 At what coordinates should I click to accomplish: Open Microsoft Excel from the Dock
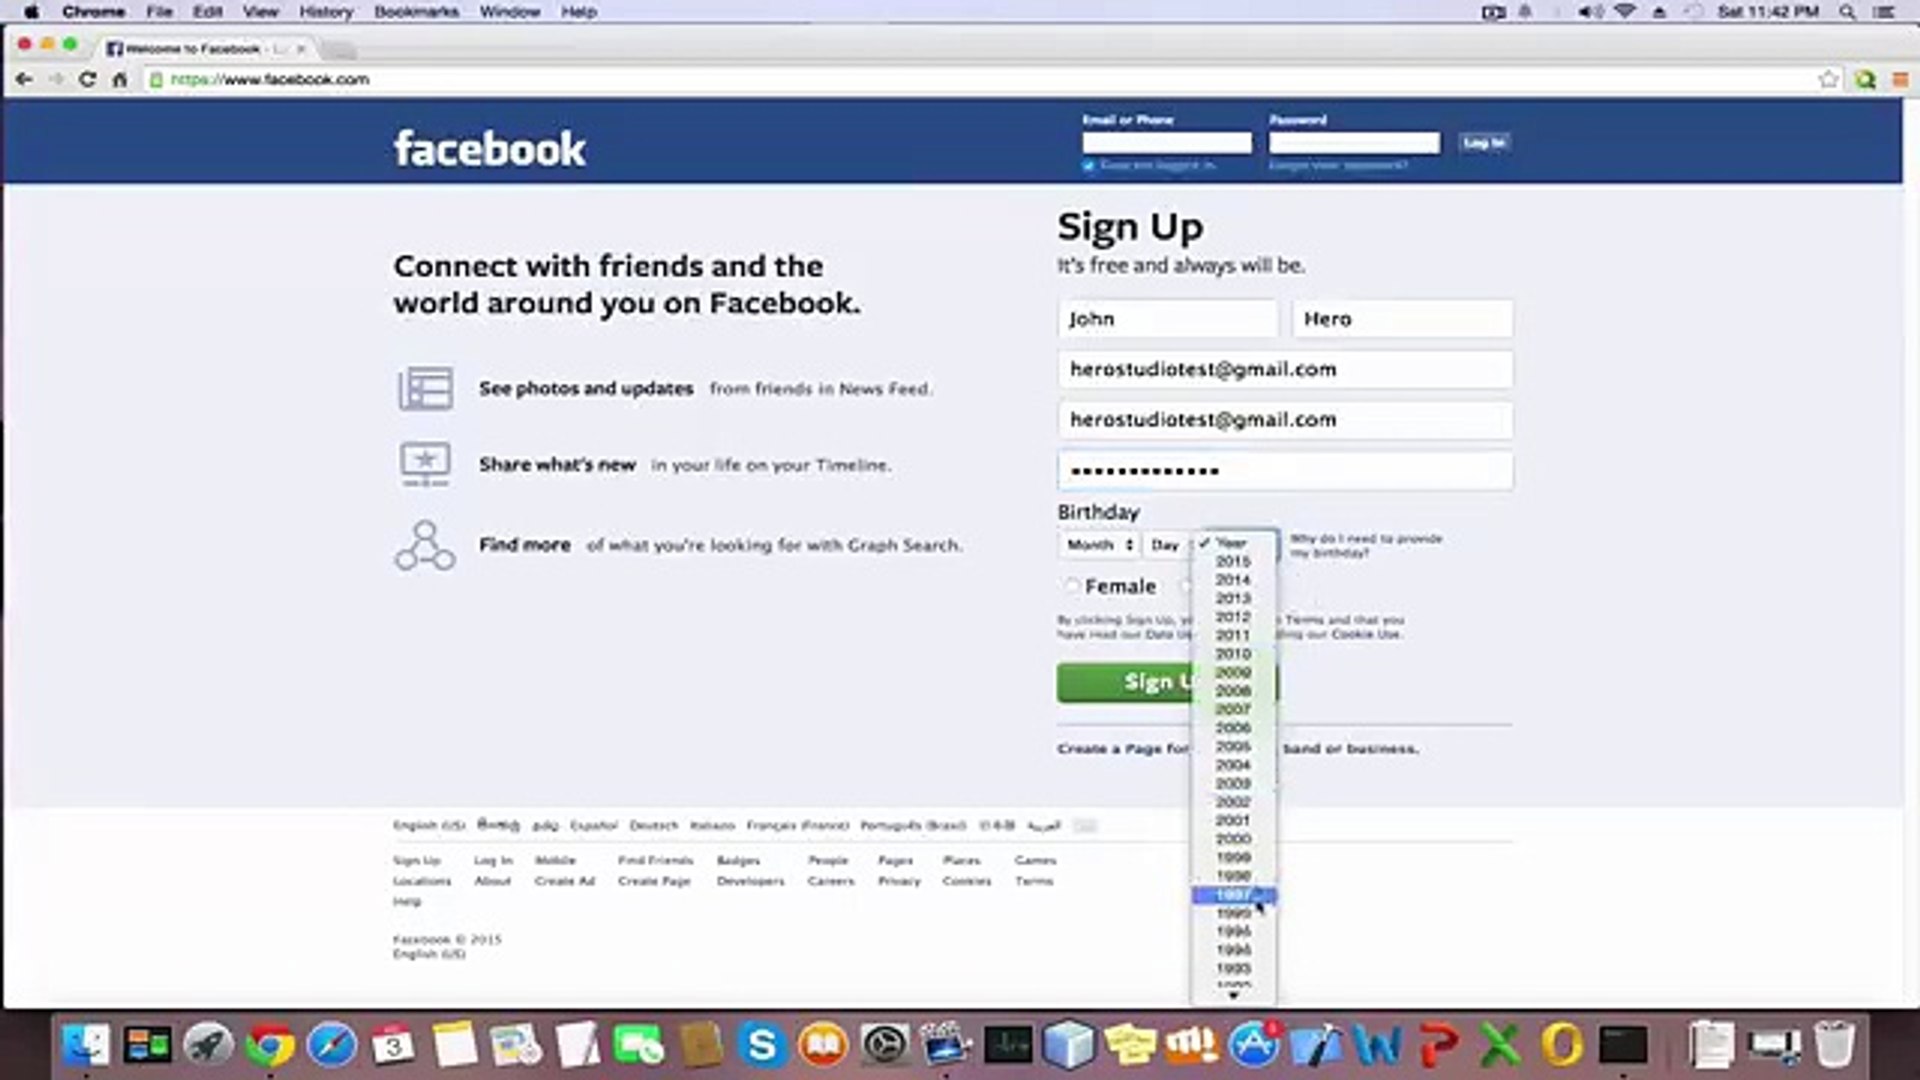tap(1500, 1045)
